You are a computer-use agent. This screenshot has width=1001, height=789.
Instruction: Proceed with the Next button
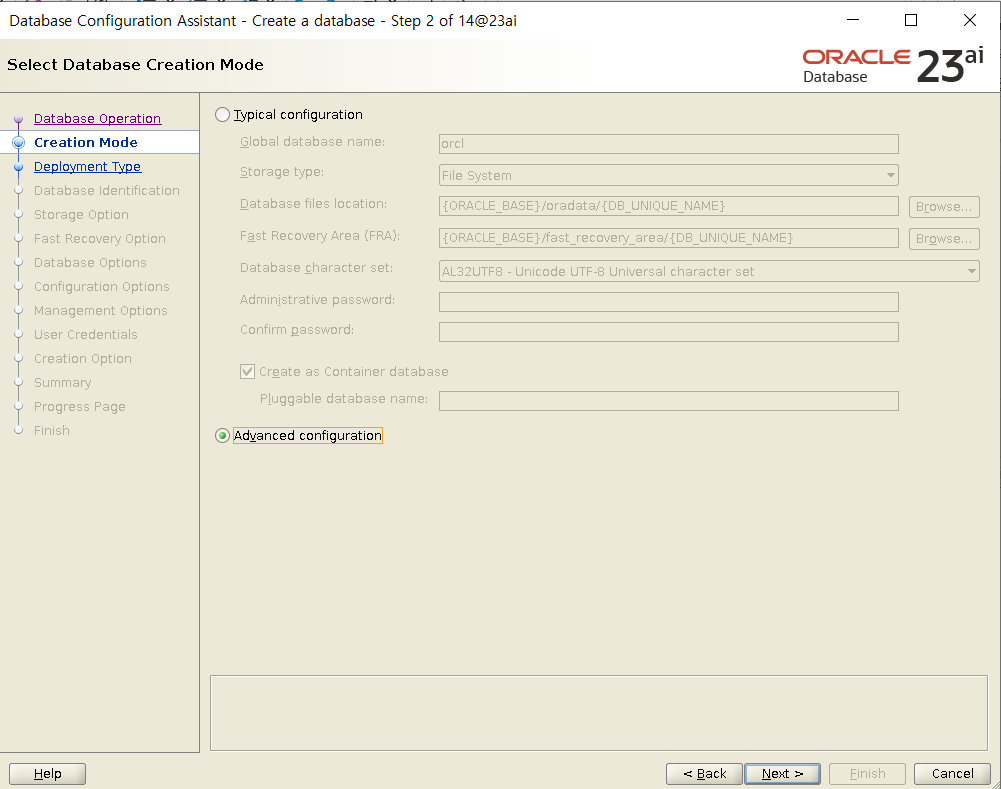pos(782,774)
